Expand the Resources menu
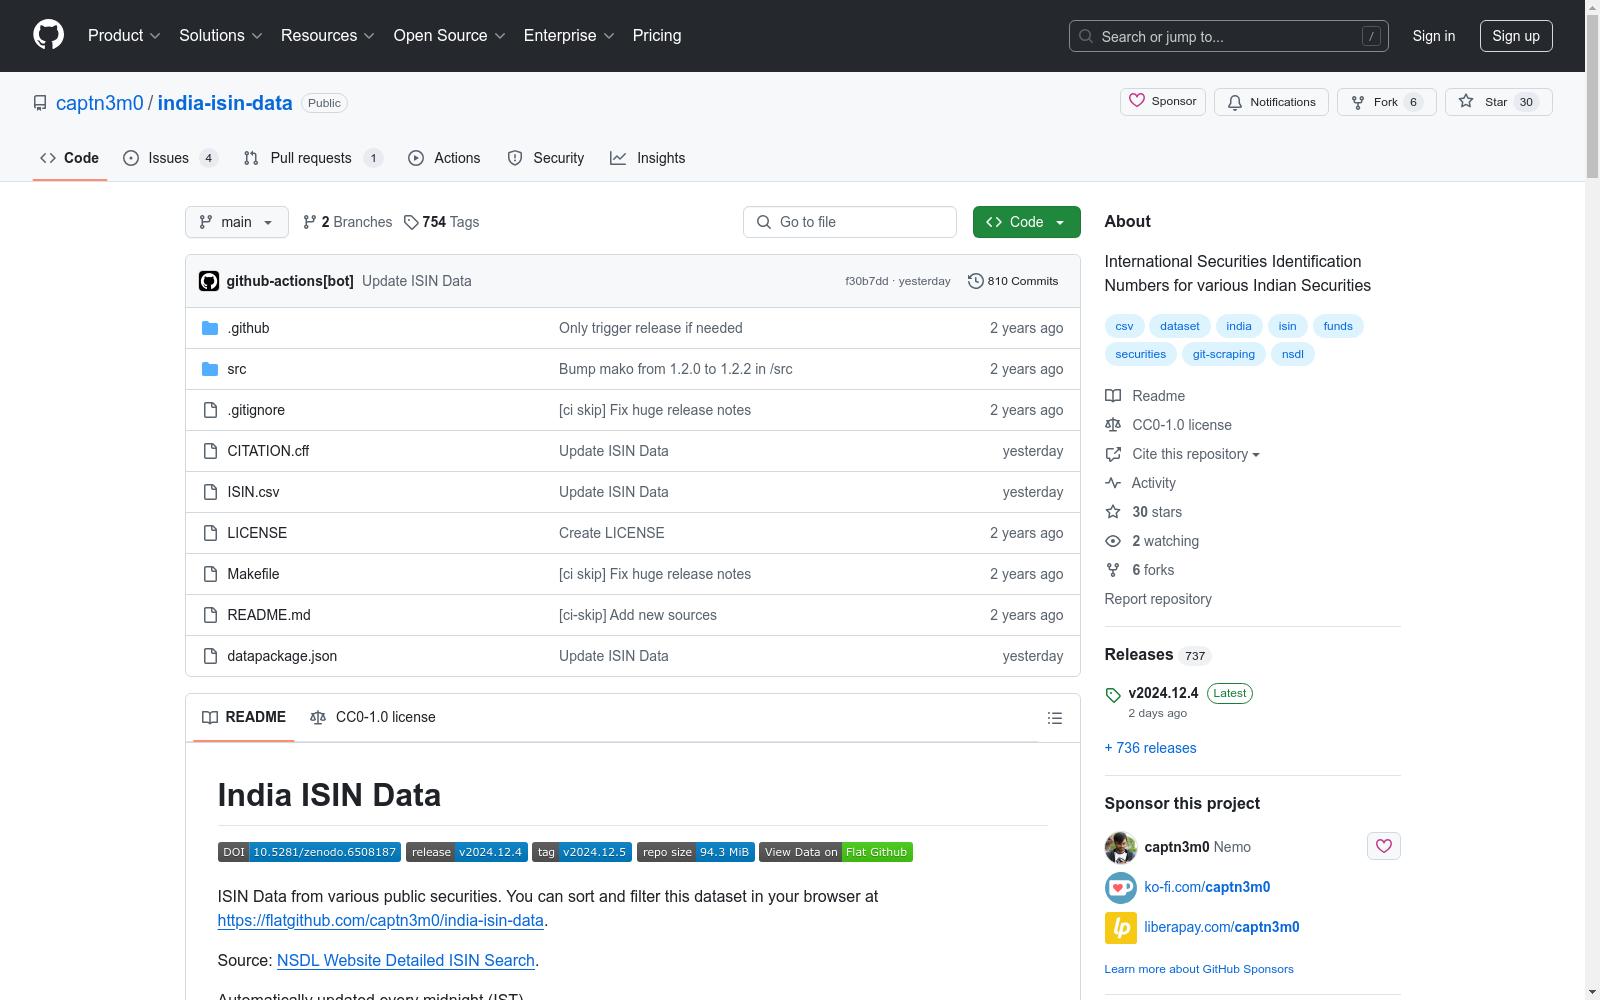The width and height of the screenshot is (1600, 1000). click(x=328, y=36)
